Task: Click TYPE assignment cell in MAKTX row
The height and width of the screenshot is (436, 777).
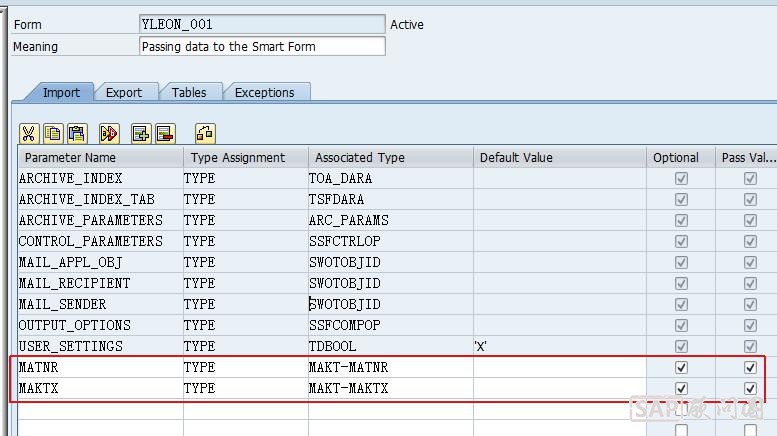Action: point(246,388)
